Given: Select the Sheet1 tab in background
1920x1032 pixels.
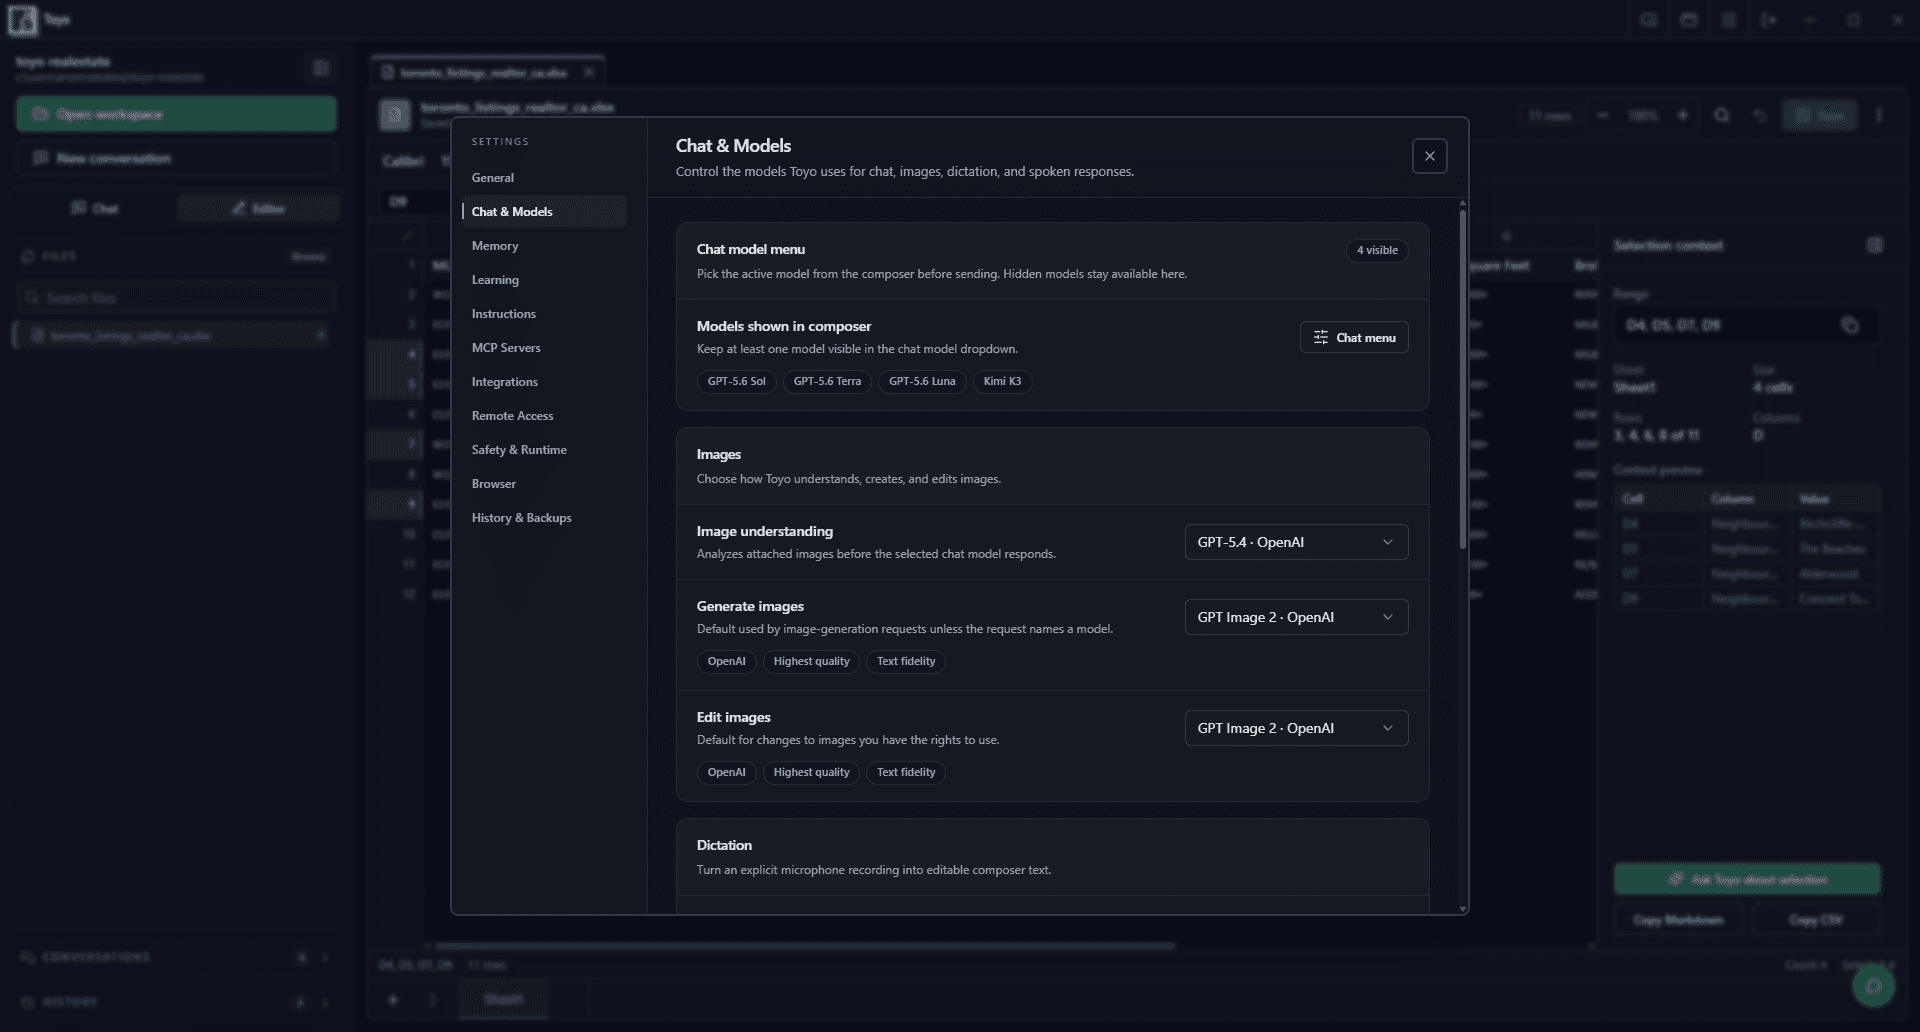Looking at the screenshot, I should click(x=503, y=999).
